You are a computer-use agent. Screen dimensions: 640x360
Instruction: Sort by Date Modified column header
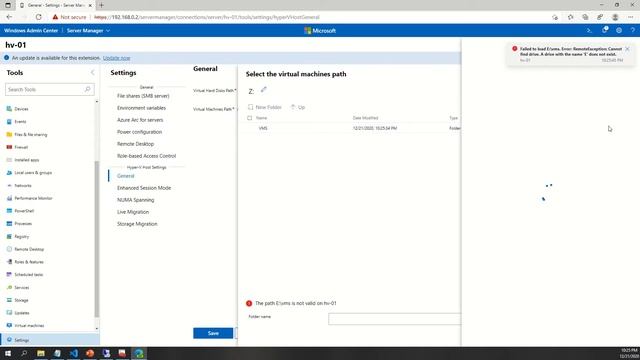tap(365, 118)
